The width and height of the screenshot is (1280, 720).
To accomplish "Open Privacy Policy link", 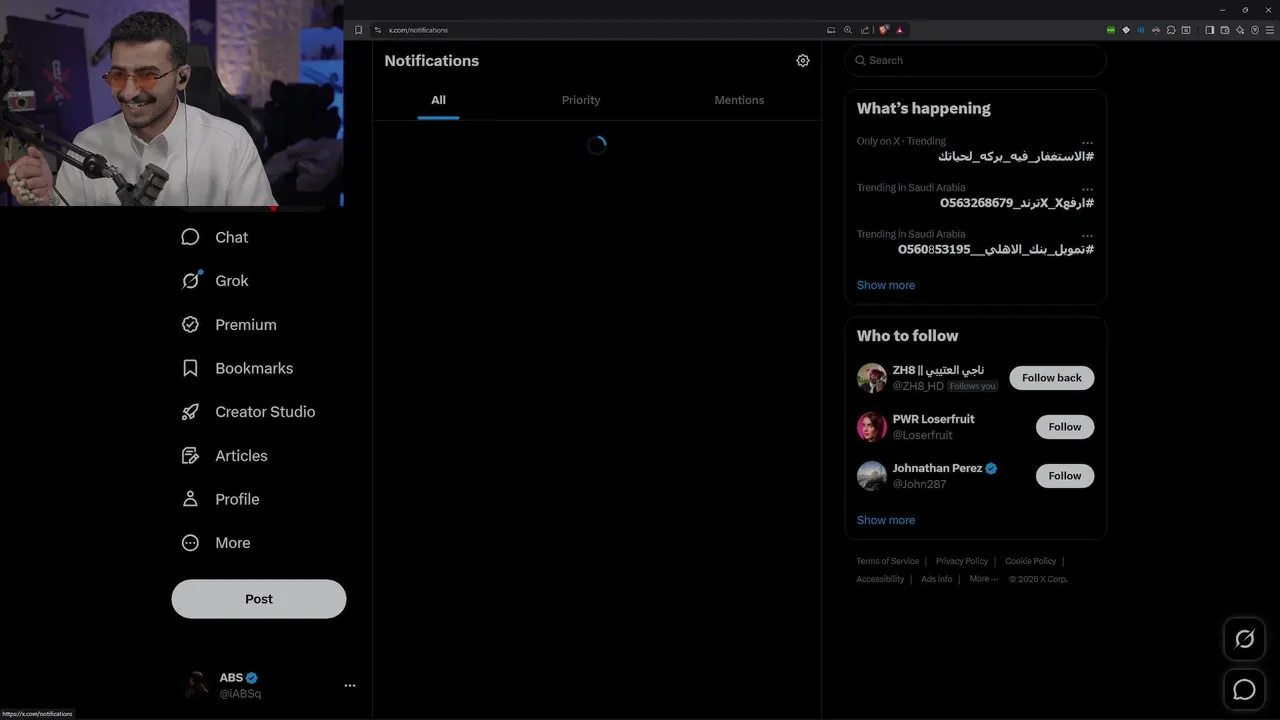I will point(962,561).
